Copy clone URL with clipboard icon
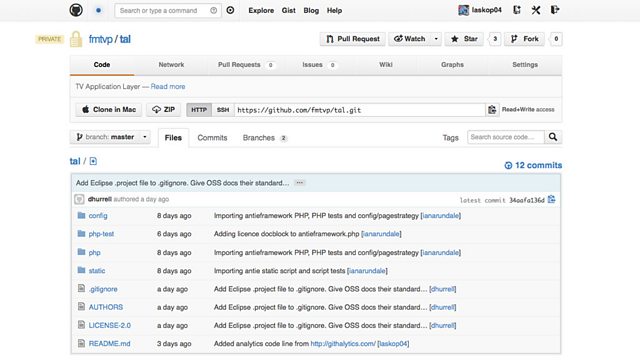Screen dimensions: 640x360 point(492,109)
